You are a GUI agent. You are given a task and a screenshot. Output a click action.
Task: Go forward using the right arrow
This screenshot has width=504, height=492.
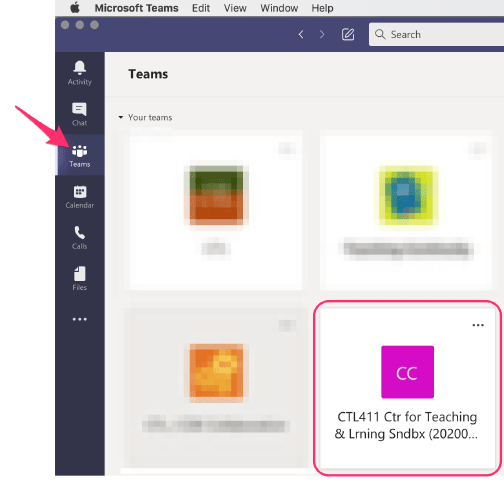(322, 34)
